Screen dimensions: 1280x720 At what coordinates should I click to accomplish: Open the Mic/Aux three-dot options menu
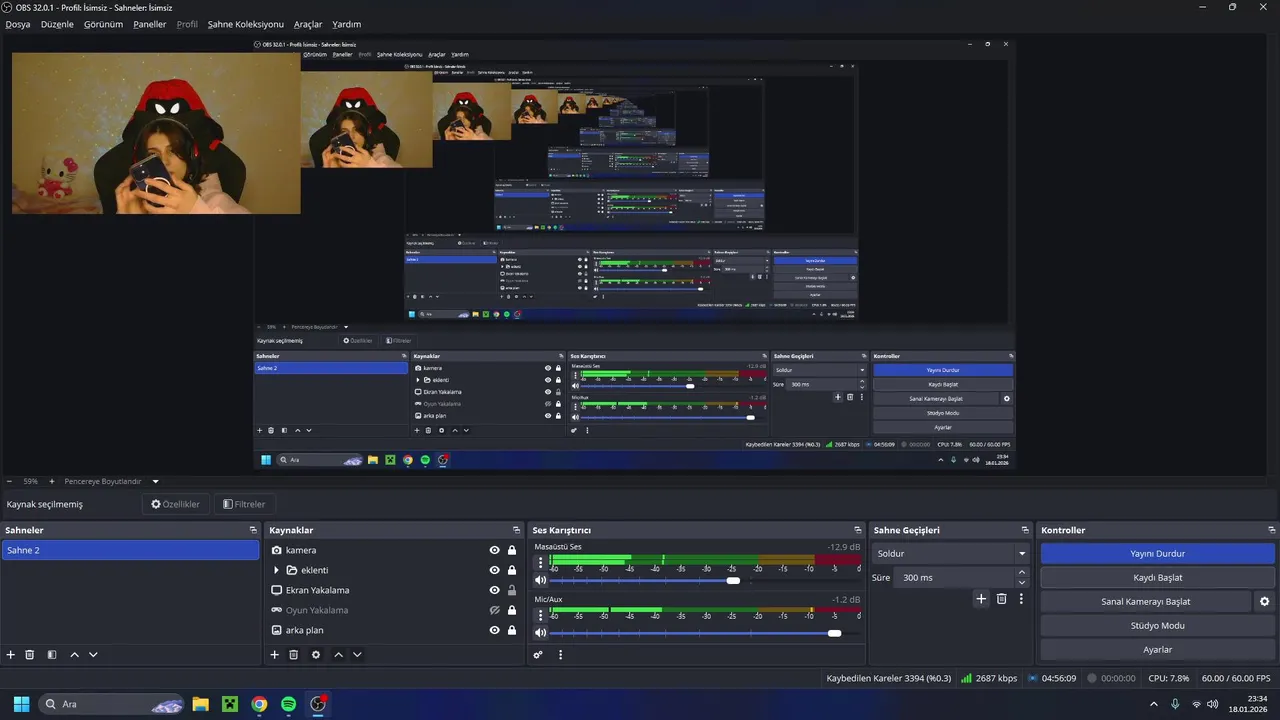[x=541, y=614]
